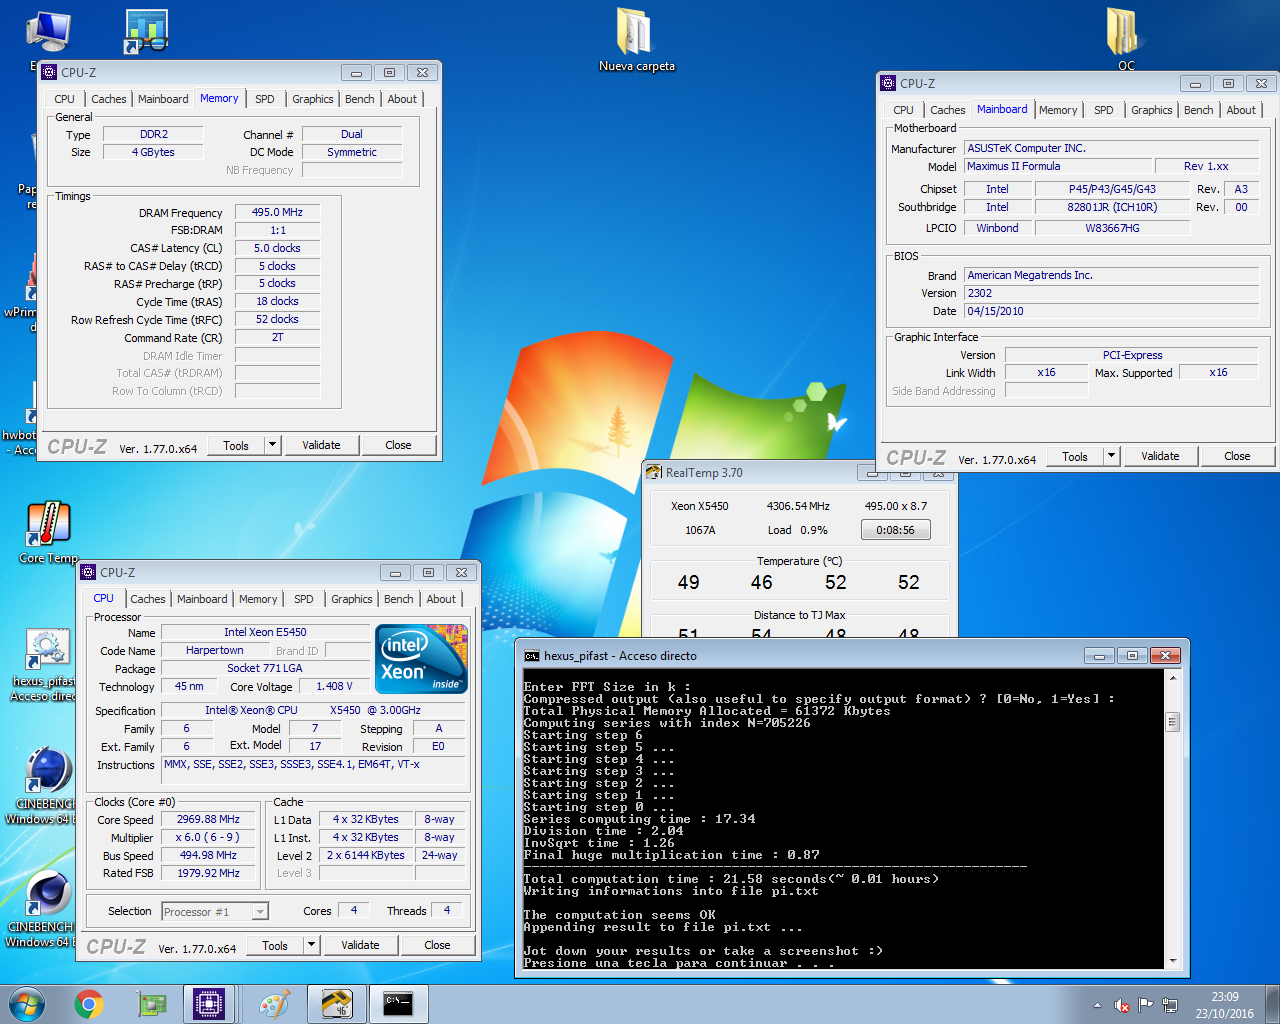Click BIOS date value 04/15/2010
The width and height of the screenshot is (1280, 1024).
[x=1111, y=311]
